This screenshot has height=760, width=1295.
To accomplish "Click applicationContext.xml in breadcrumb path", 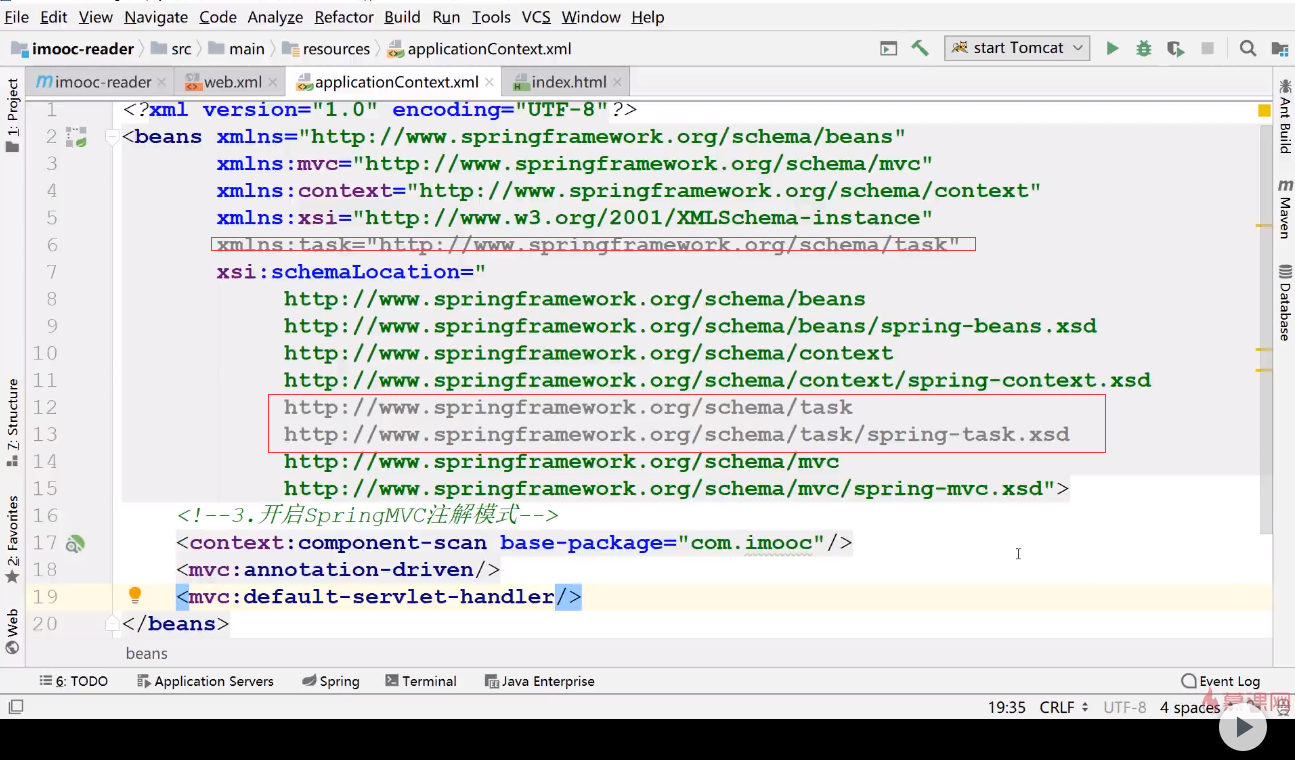I will [480, 49].
